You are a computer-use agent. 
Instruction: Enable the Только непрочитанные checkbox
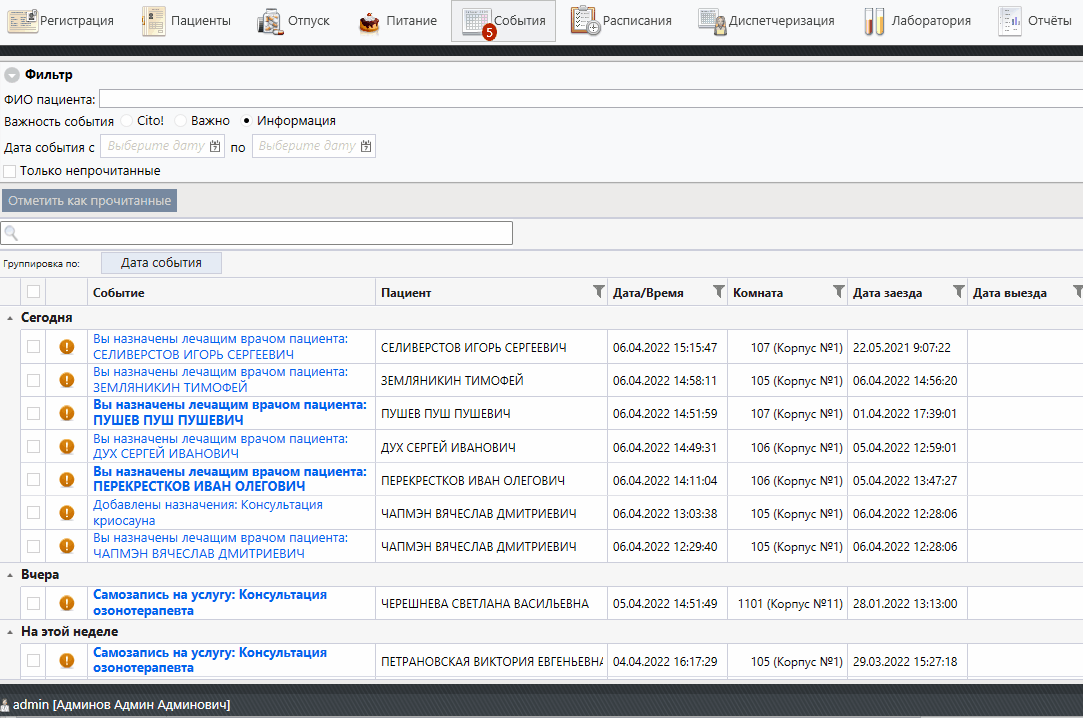[10, 171]
